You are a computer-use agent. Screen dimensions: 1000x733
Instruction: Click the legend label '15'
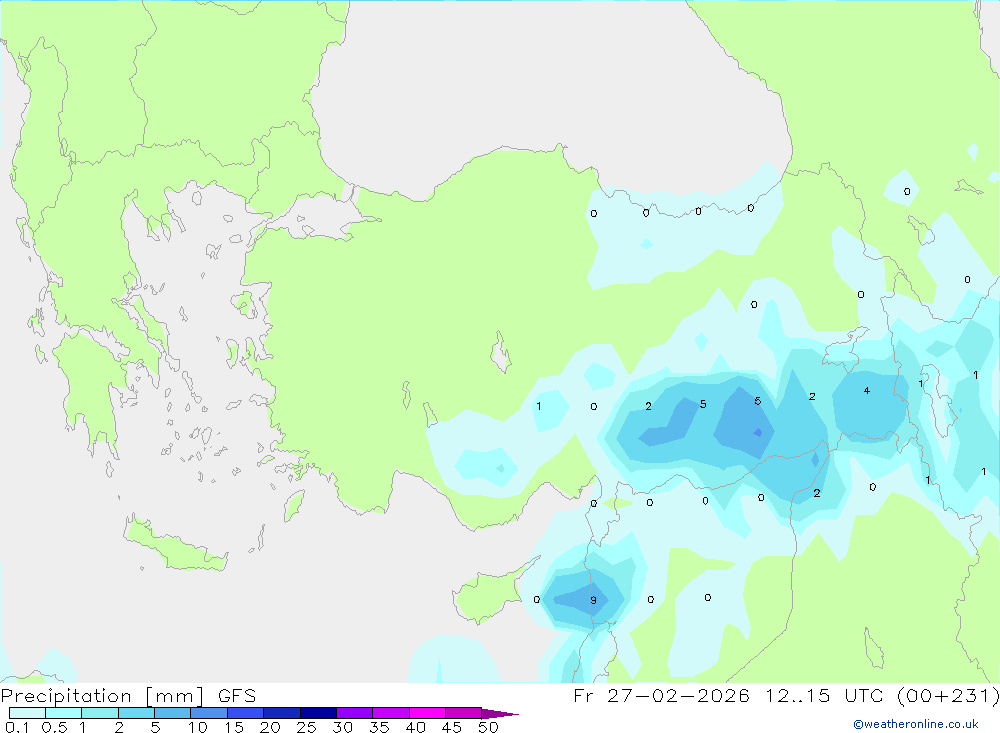tap(233, 727)
